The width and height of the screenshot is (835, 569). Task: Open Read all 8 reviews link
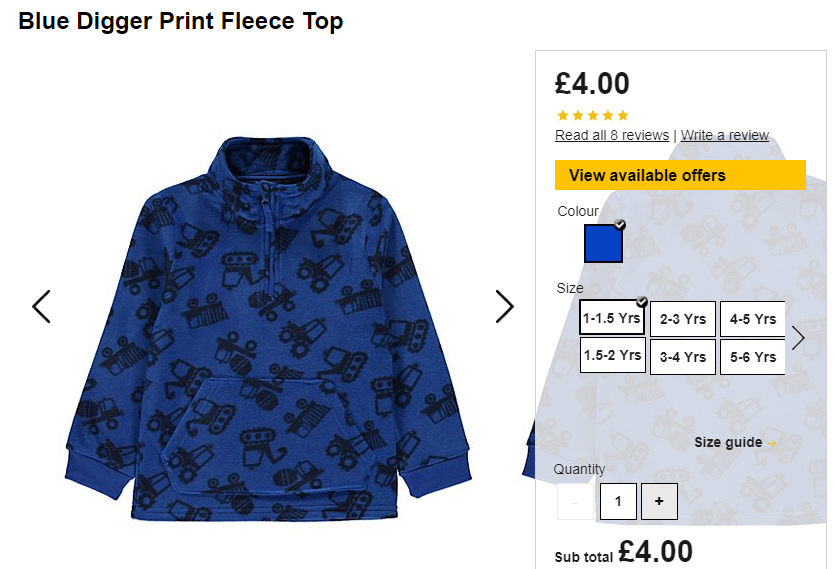click(x=612, y=135)
